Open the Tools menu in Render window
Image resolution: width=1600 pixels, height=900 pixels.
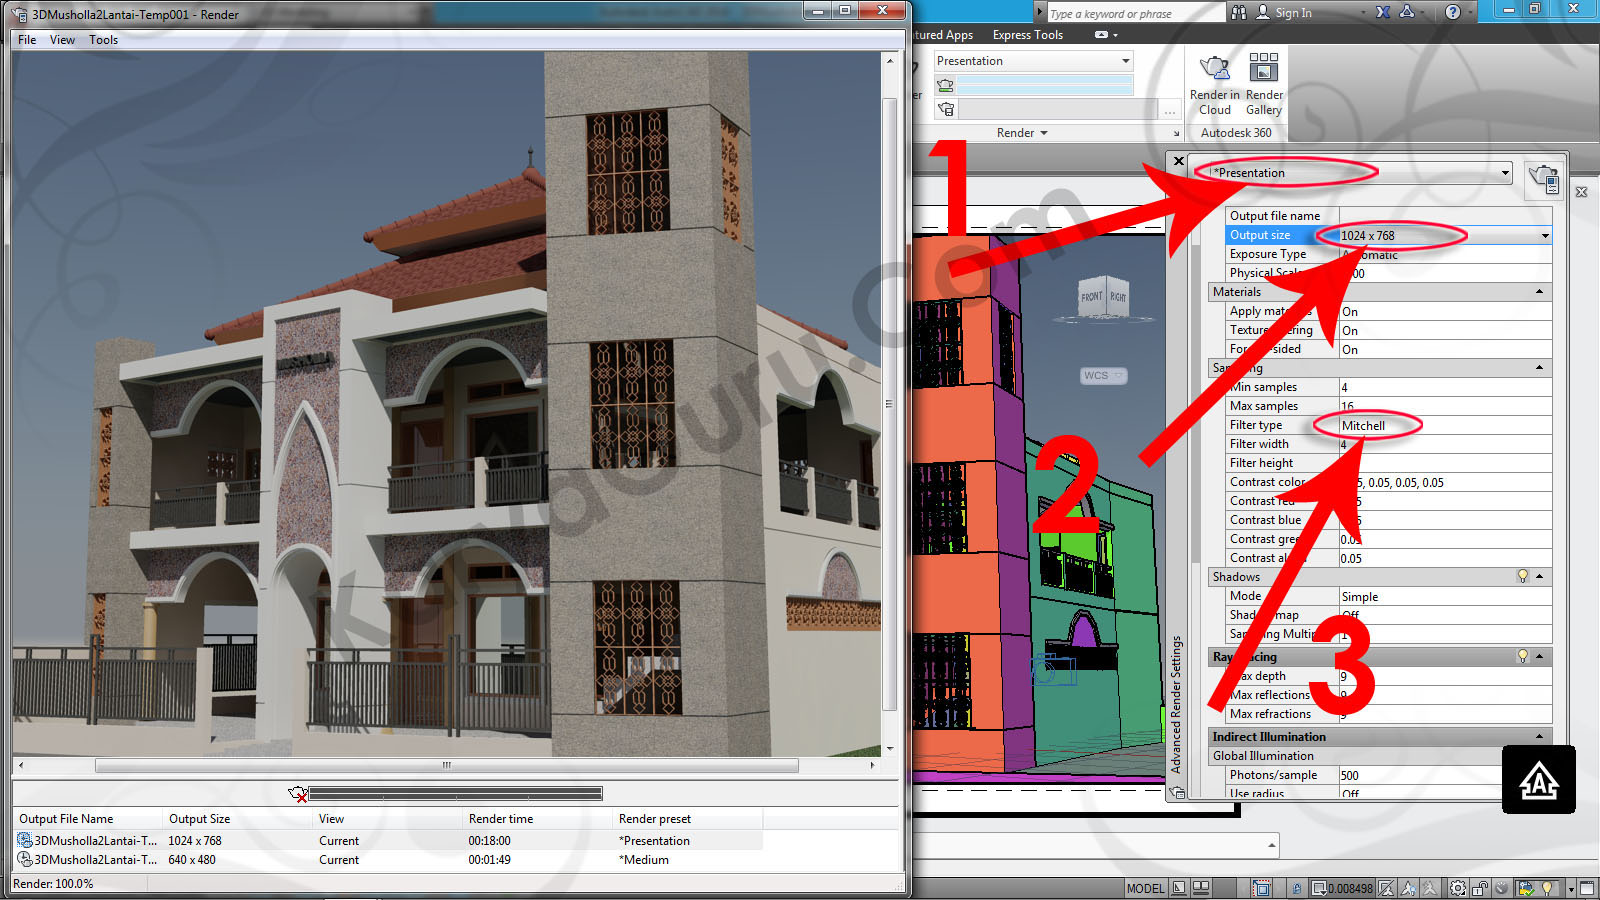(103, 40)
